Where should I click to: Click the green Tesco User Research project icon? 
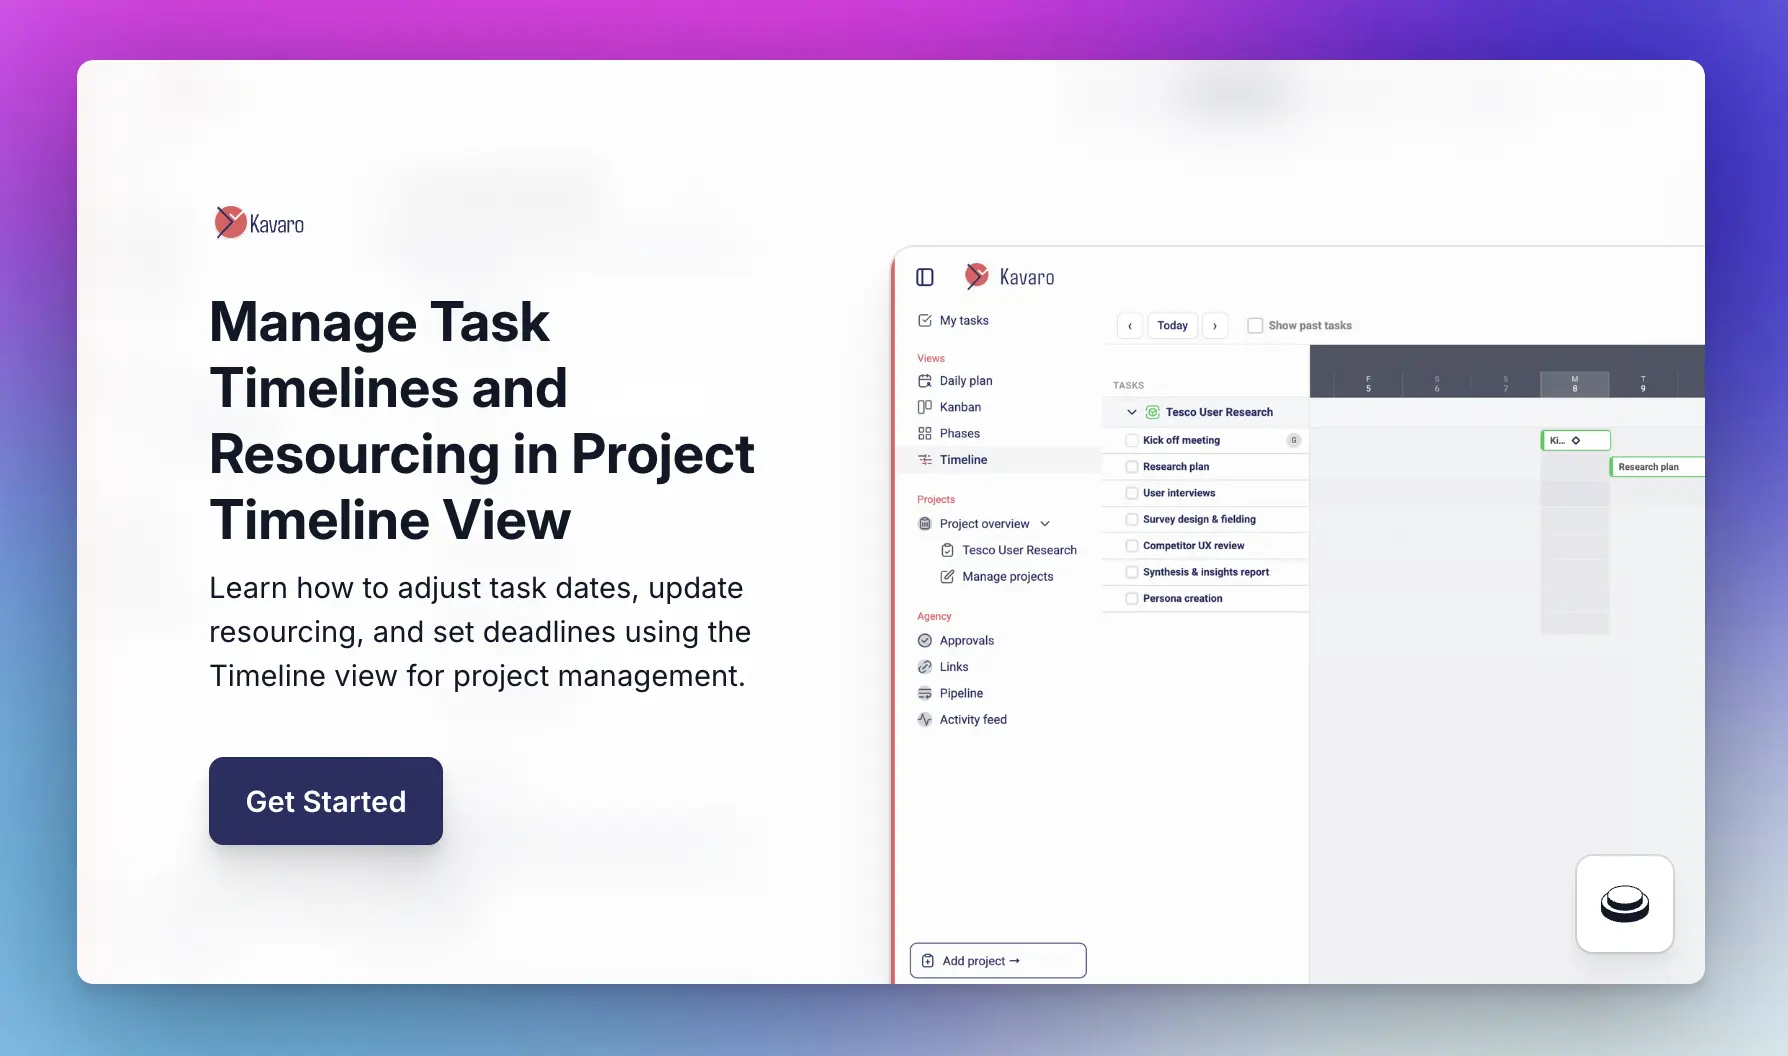point(1153,412)
